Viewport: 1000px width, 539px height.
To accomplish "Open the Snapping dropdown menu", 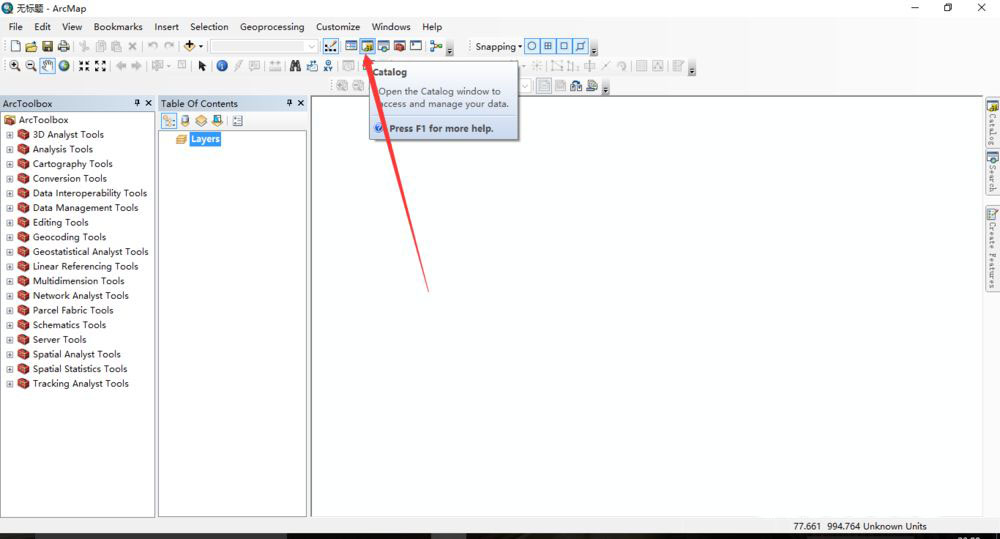I will click(499, 47).
